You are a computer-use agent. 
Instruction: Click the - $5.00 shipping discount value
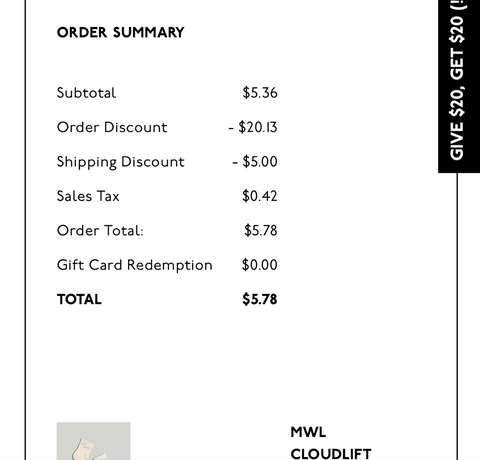pos(255,162)
